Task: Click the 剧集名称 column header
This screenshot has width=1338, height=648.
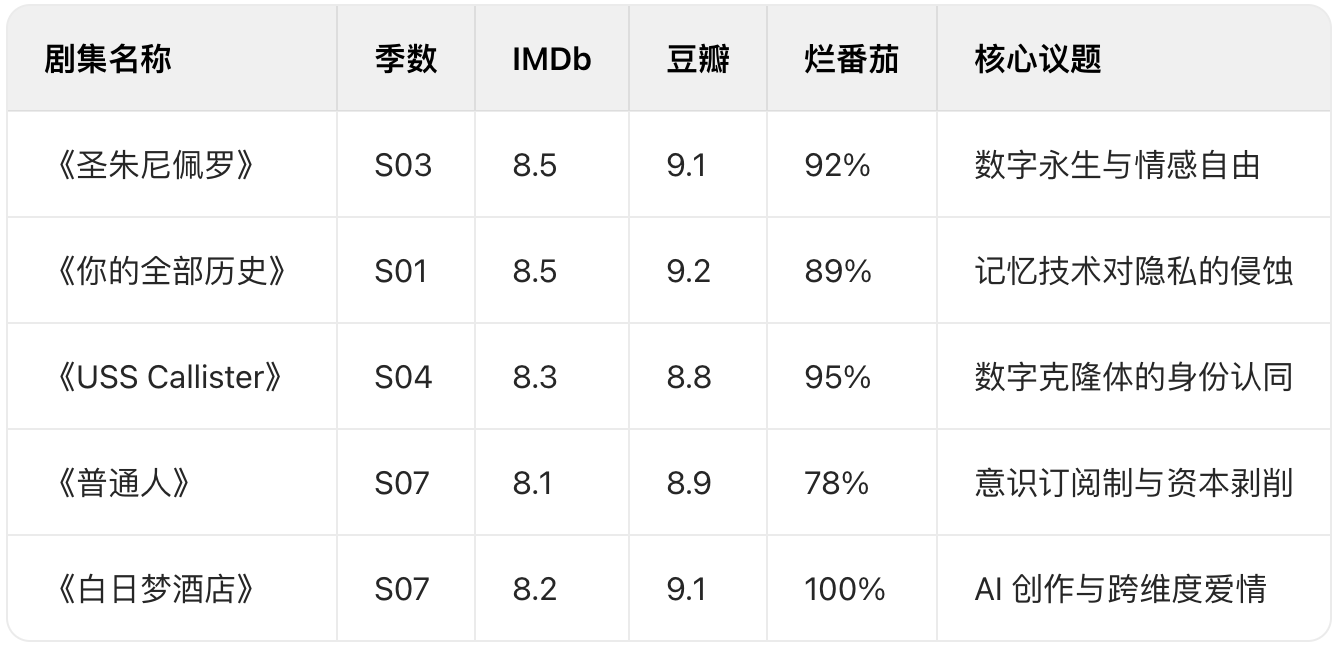Action: click(x=108, y=59)
